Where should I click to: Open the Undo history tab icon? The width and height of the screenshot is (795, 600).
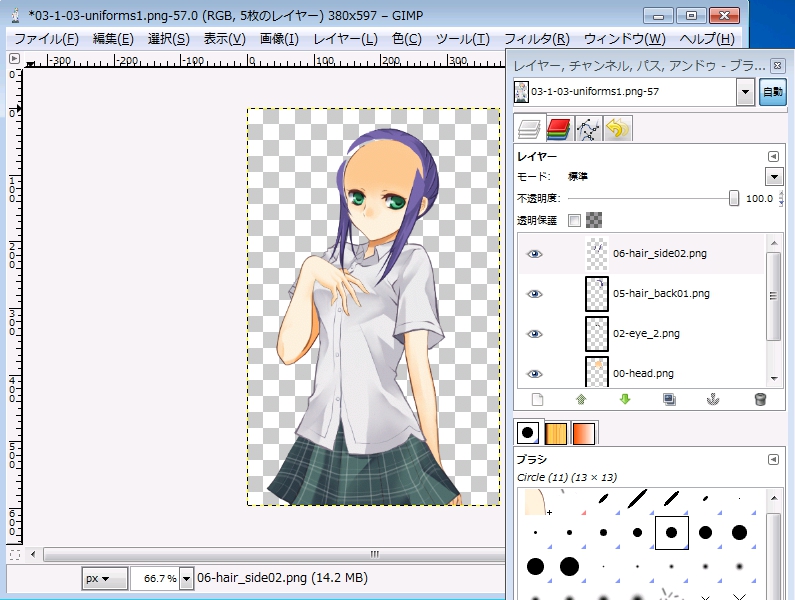618,129
